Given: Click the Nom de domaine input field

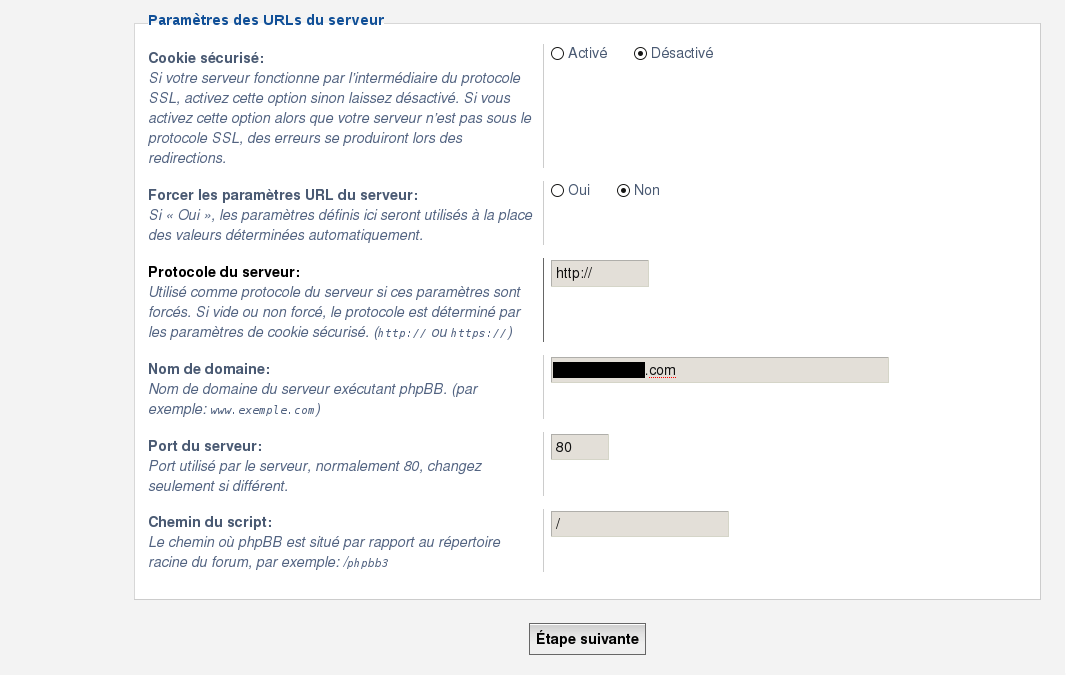Looking at the screenshot, I should (719, 370).
